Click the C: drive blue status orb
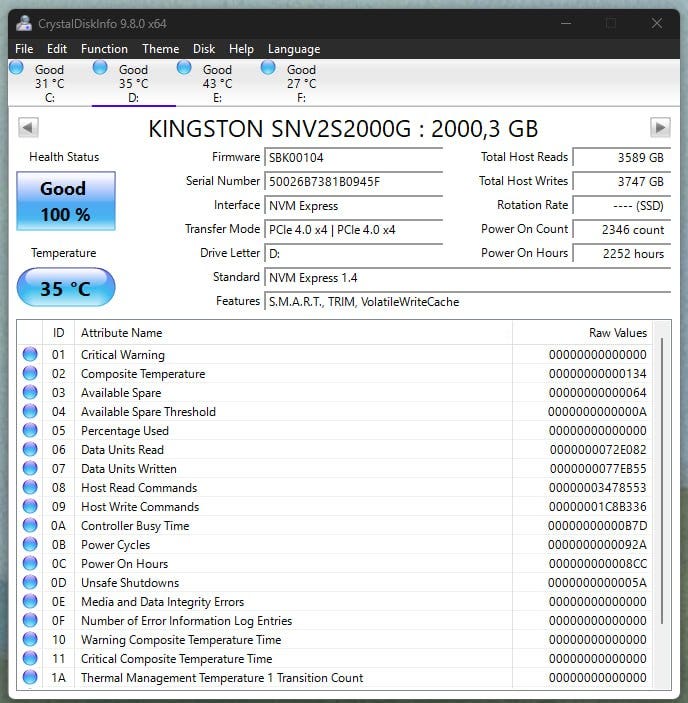The width and height of the screenshot is (688, 703). pos(17,68)
